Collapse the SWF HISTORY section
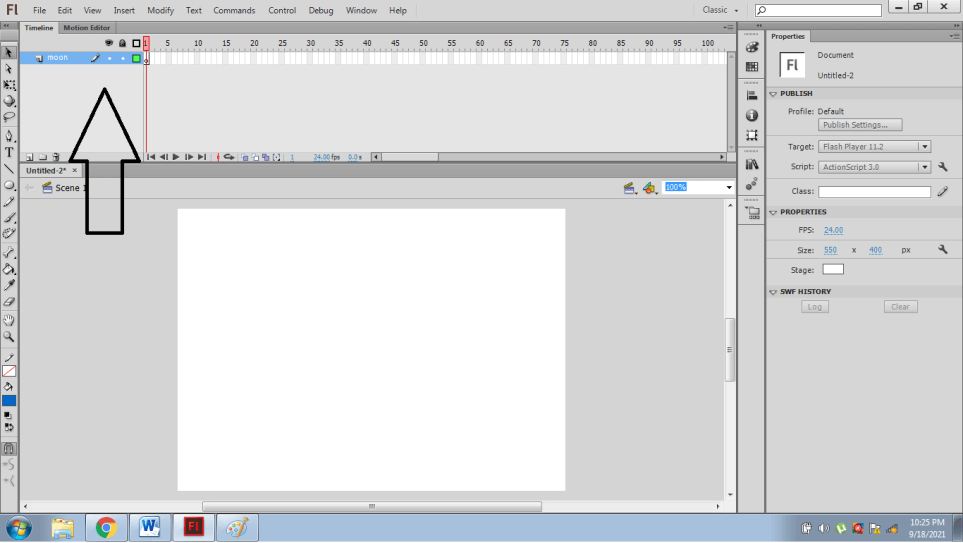This screenshot has width=963, height=543. (773, 292)
